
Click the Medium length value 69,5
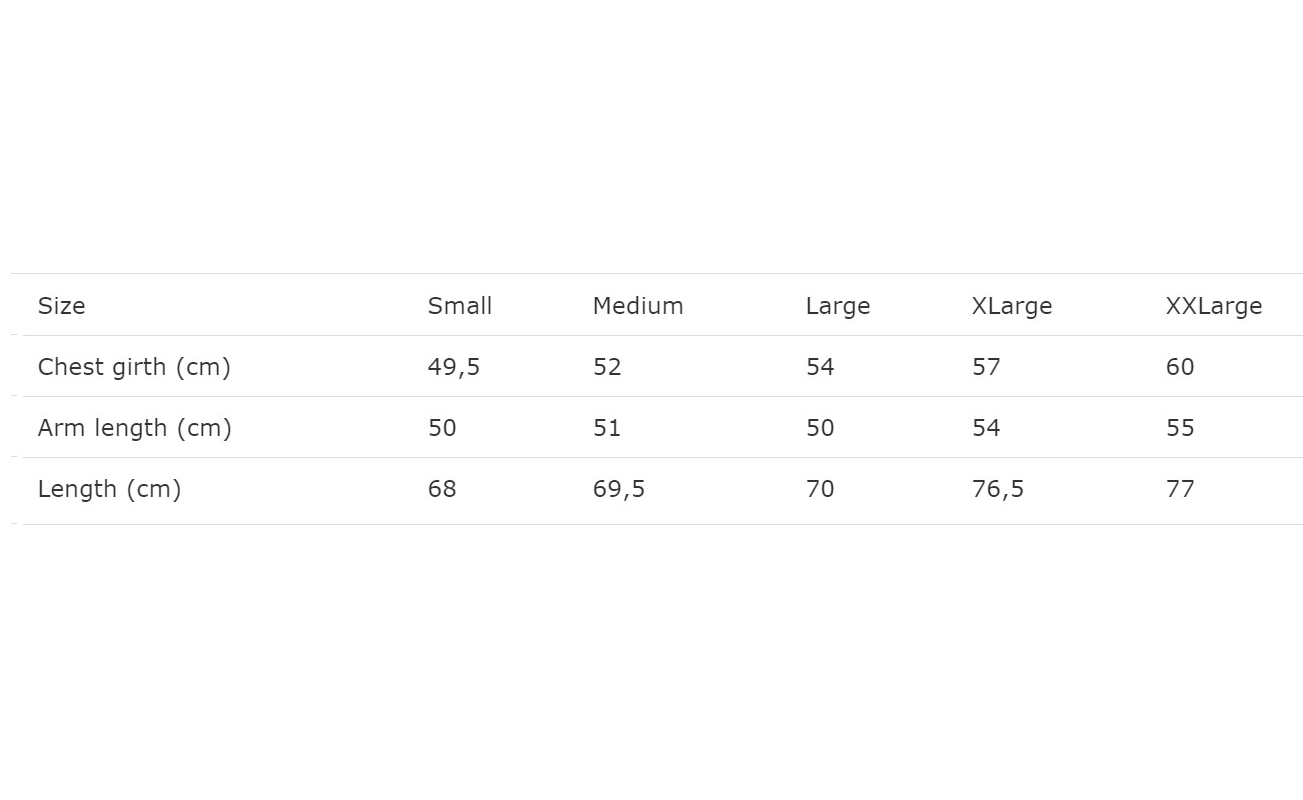click(x=619, y=489)
